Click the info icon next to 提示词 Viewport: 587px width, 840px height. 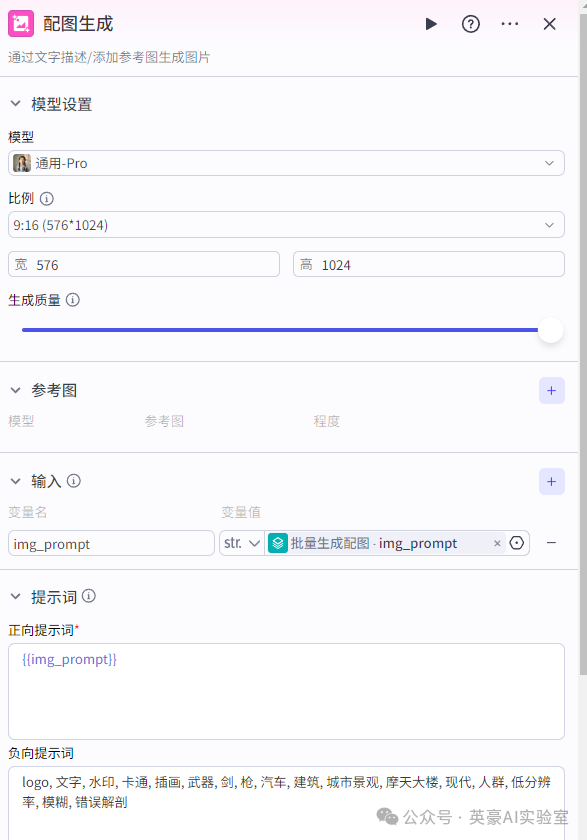pyautogui.click(x=89, y=596)
